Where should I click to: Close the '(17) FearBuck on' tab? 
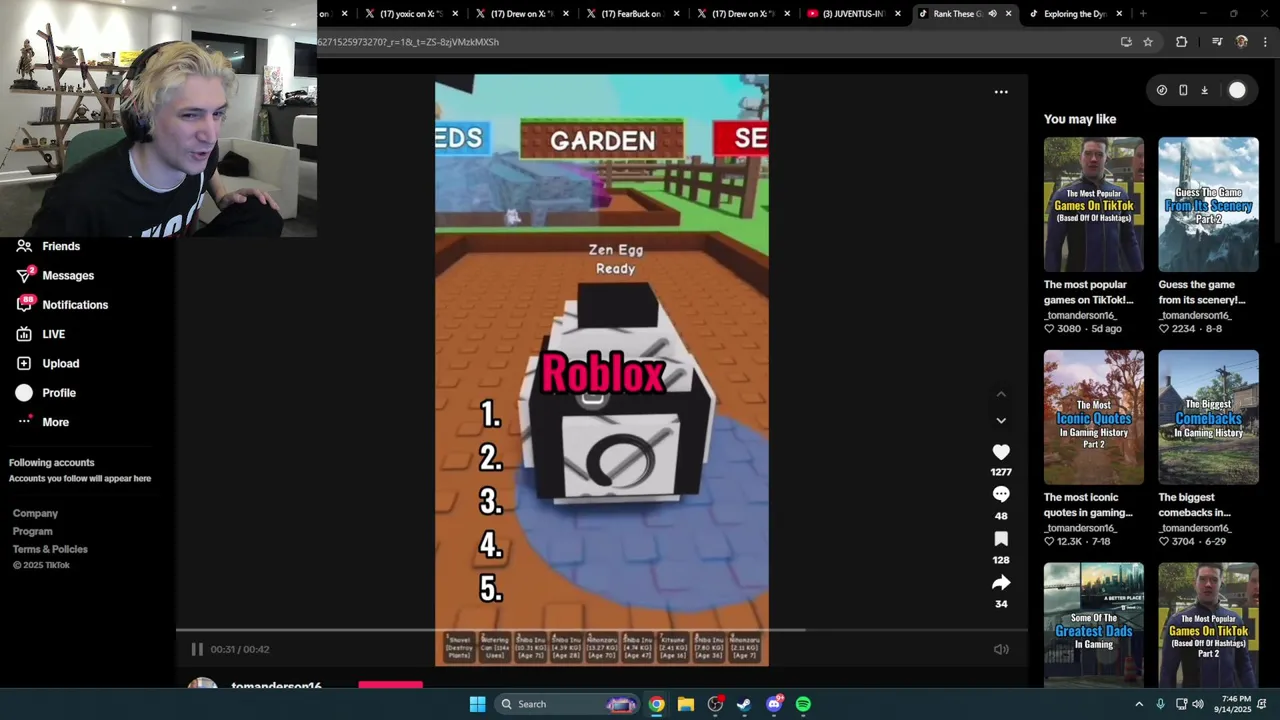676,14
